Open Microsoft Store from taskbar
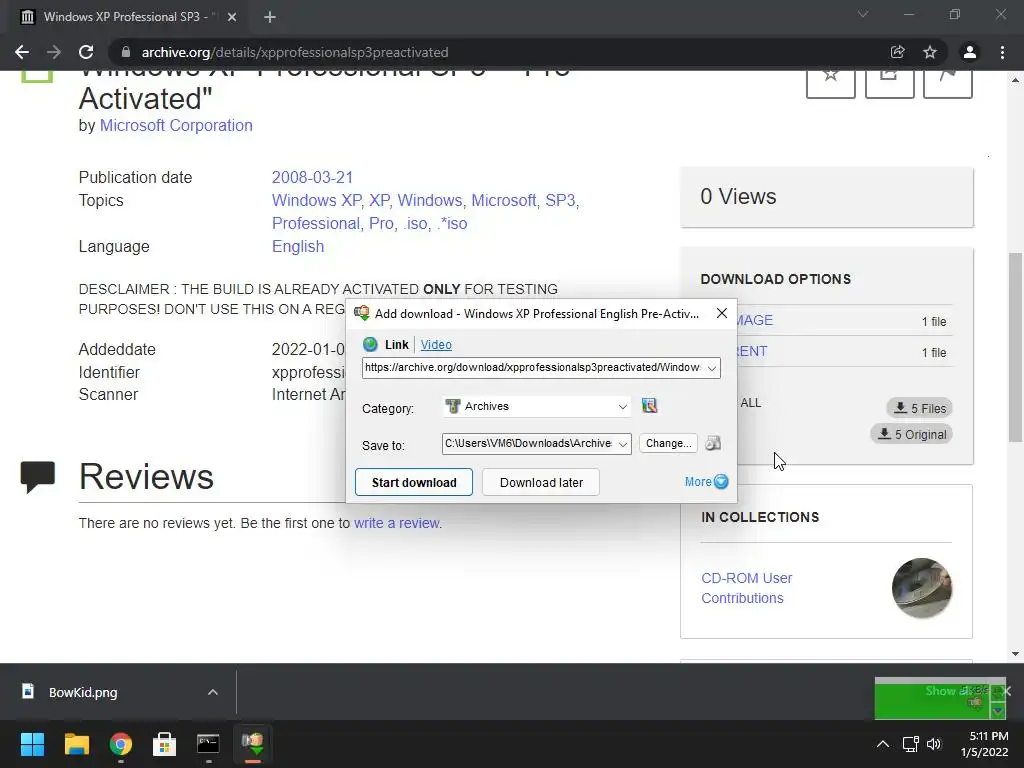Image resolution: width=1024 pixels, height=768 pixels. (x=165, y=744)
